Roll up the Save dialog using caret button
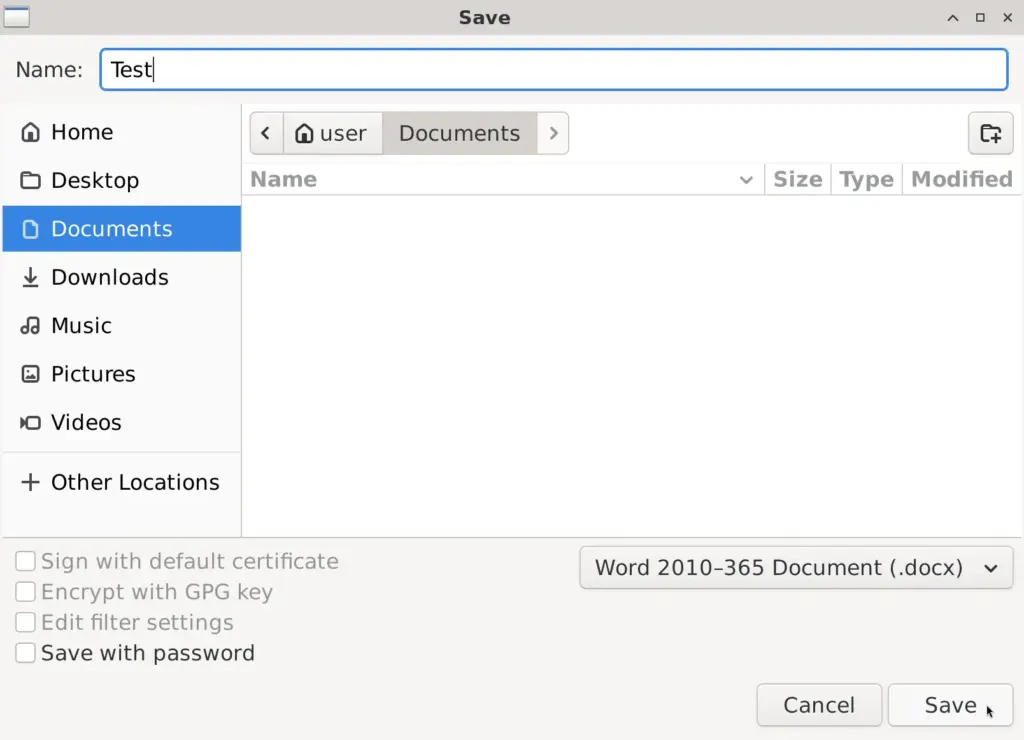 (953, 18)
